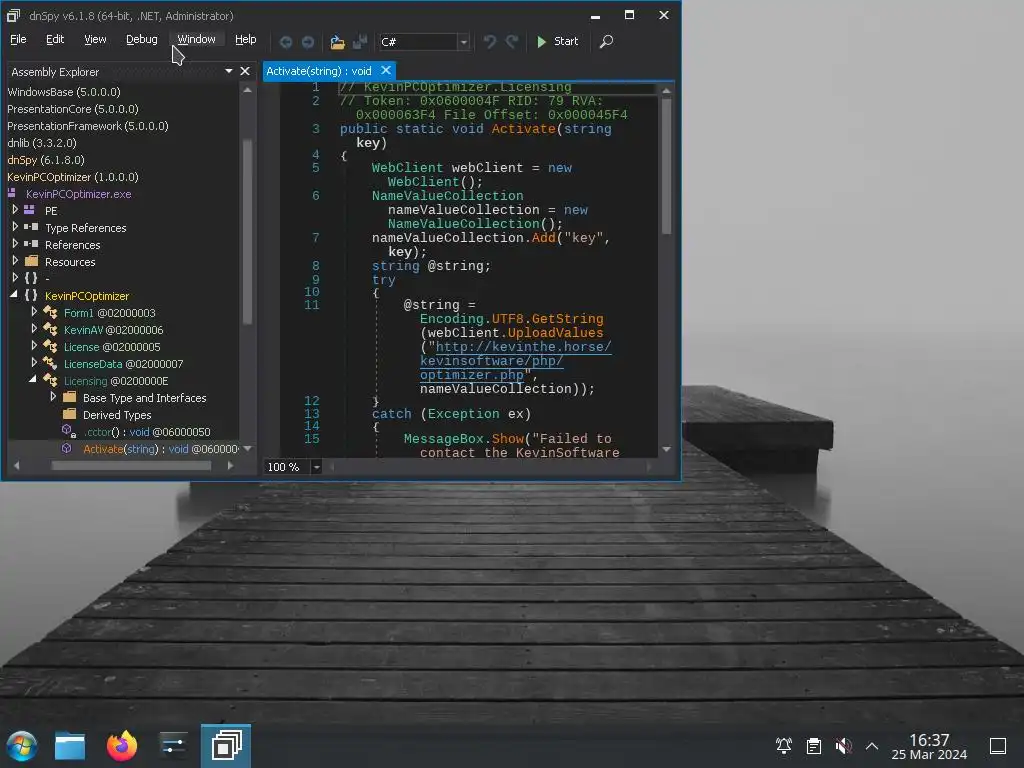Select the dnSpy taskbar window icon
1024x768 pixels.
(x=226, y=745)
